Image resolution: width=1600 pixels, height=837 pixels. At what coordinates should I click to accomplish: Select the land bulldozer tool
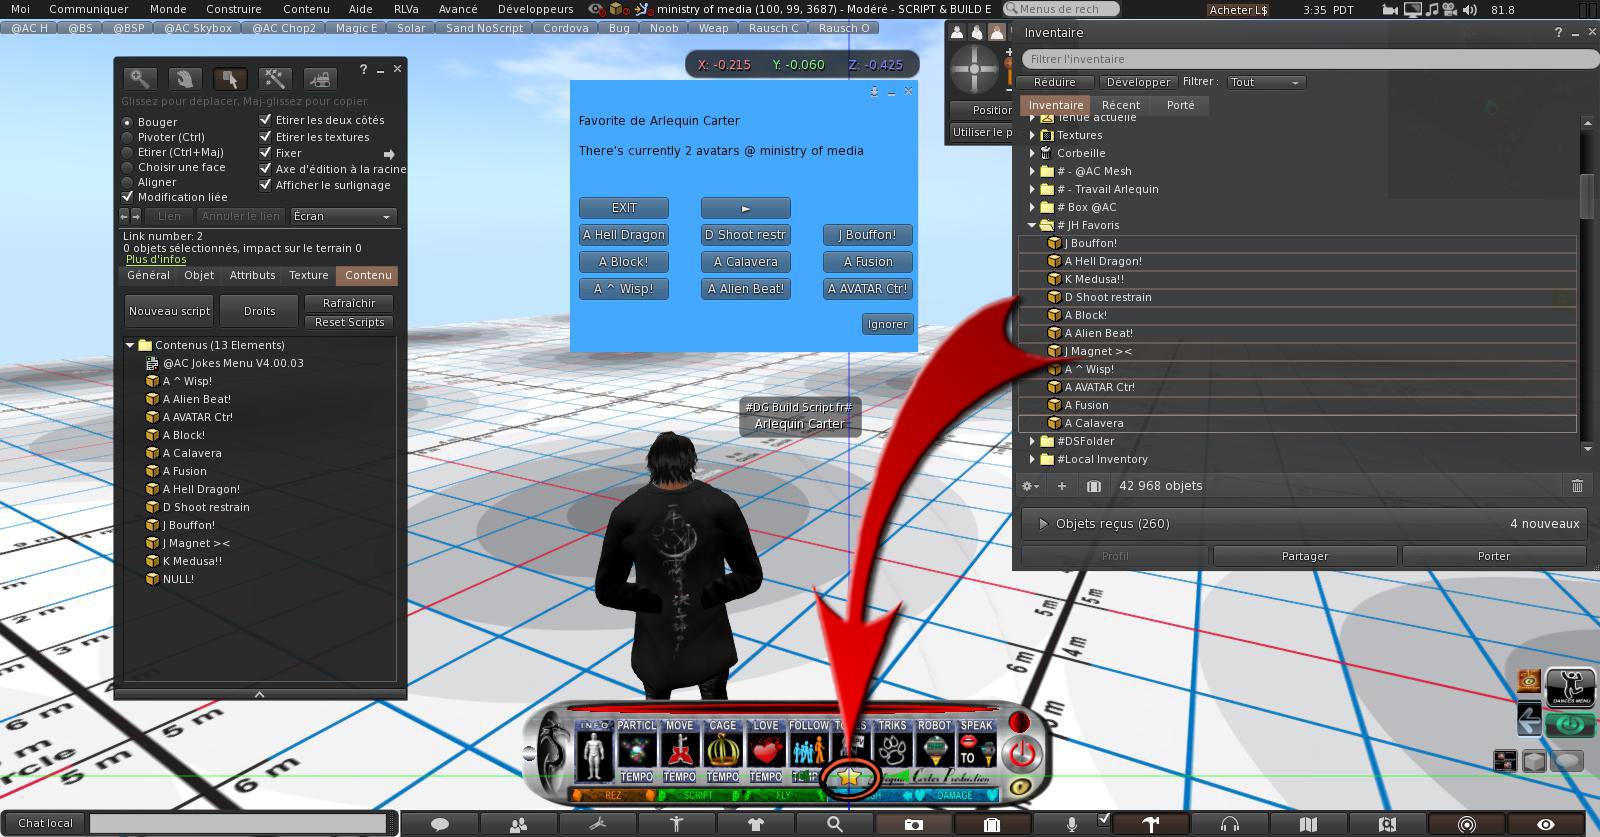point(319,79)
